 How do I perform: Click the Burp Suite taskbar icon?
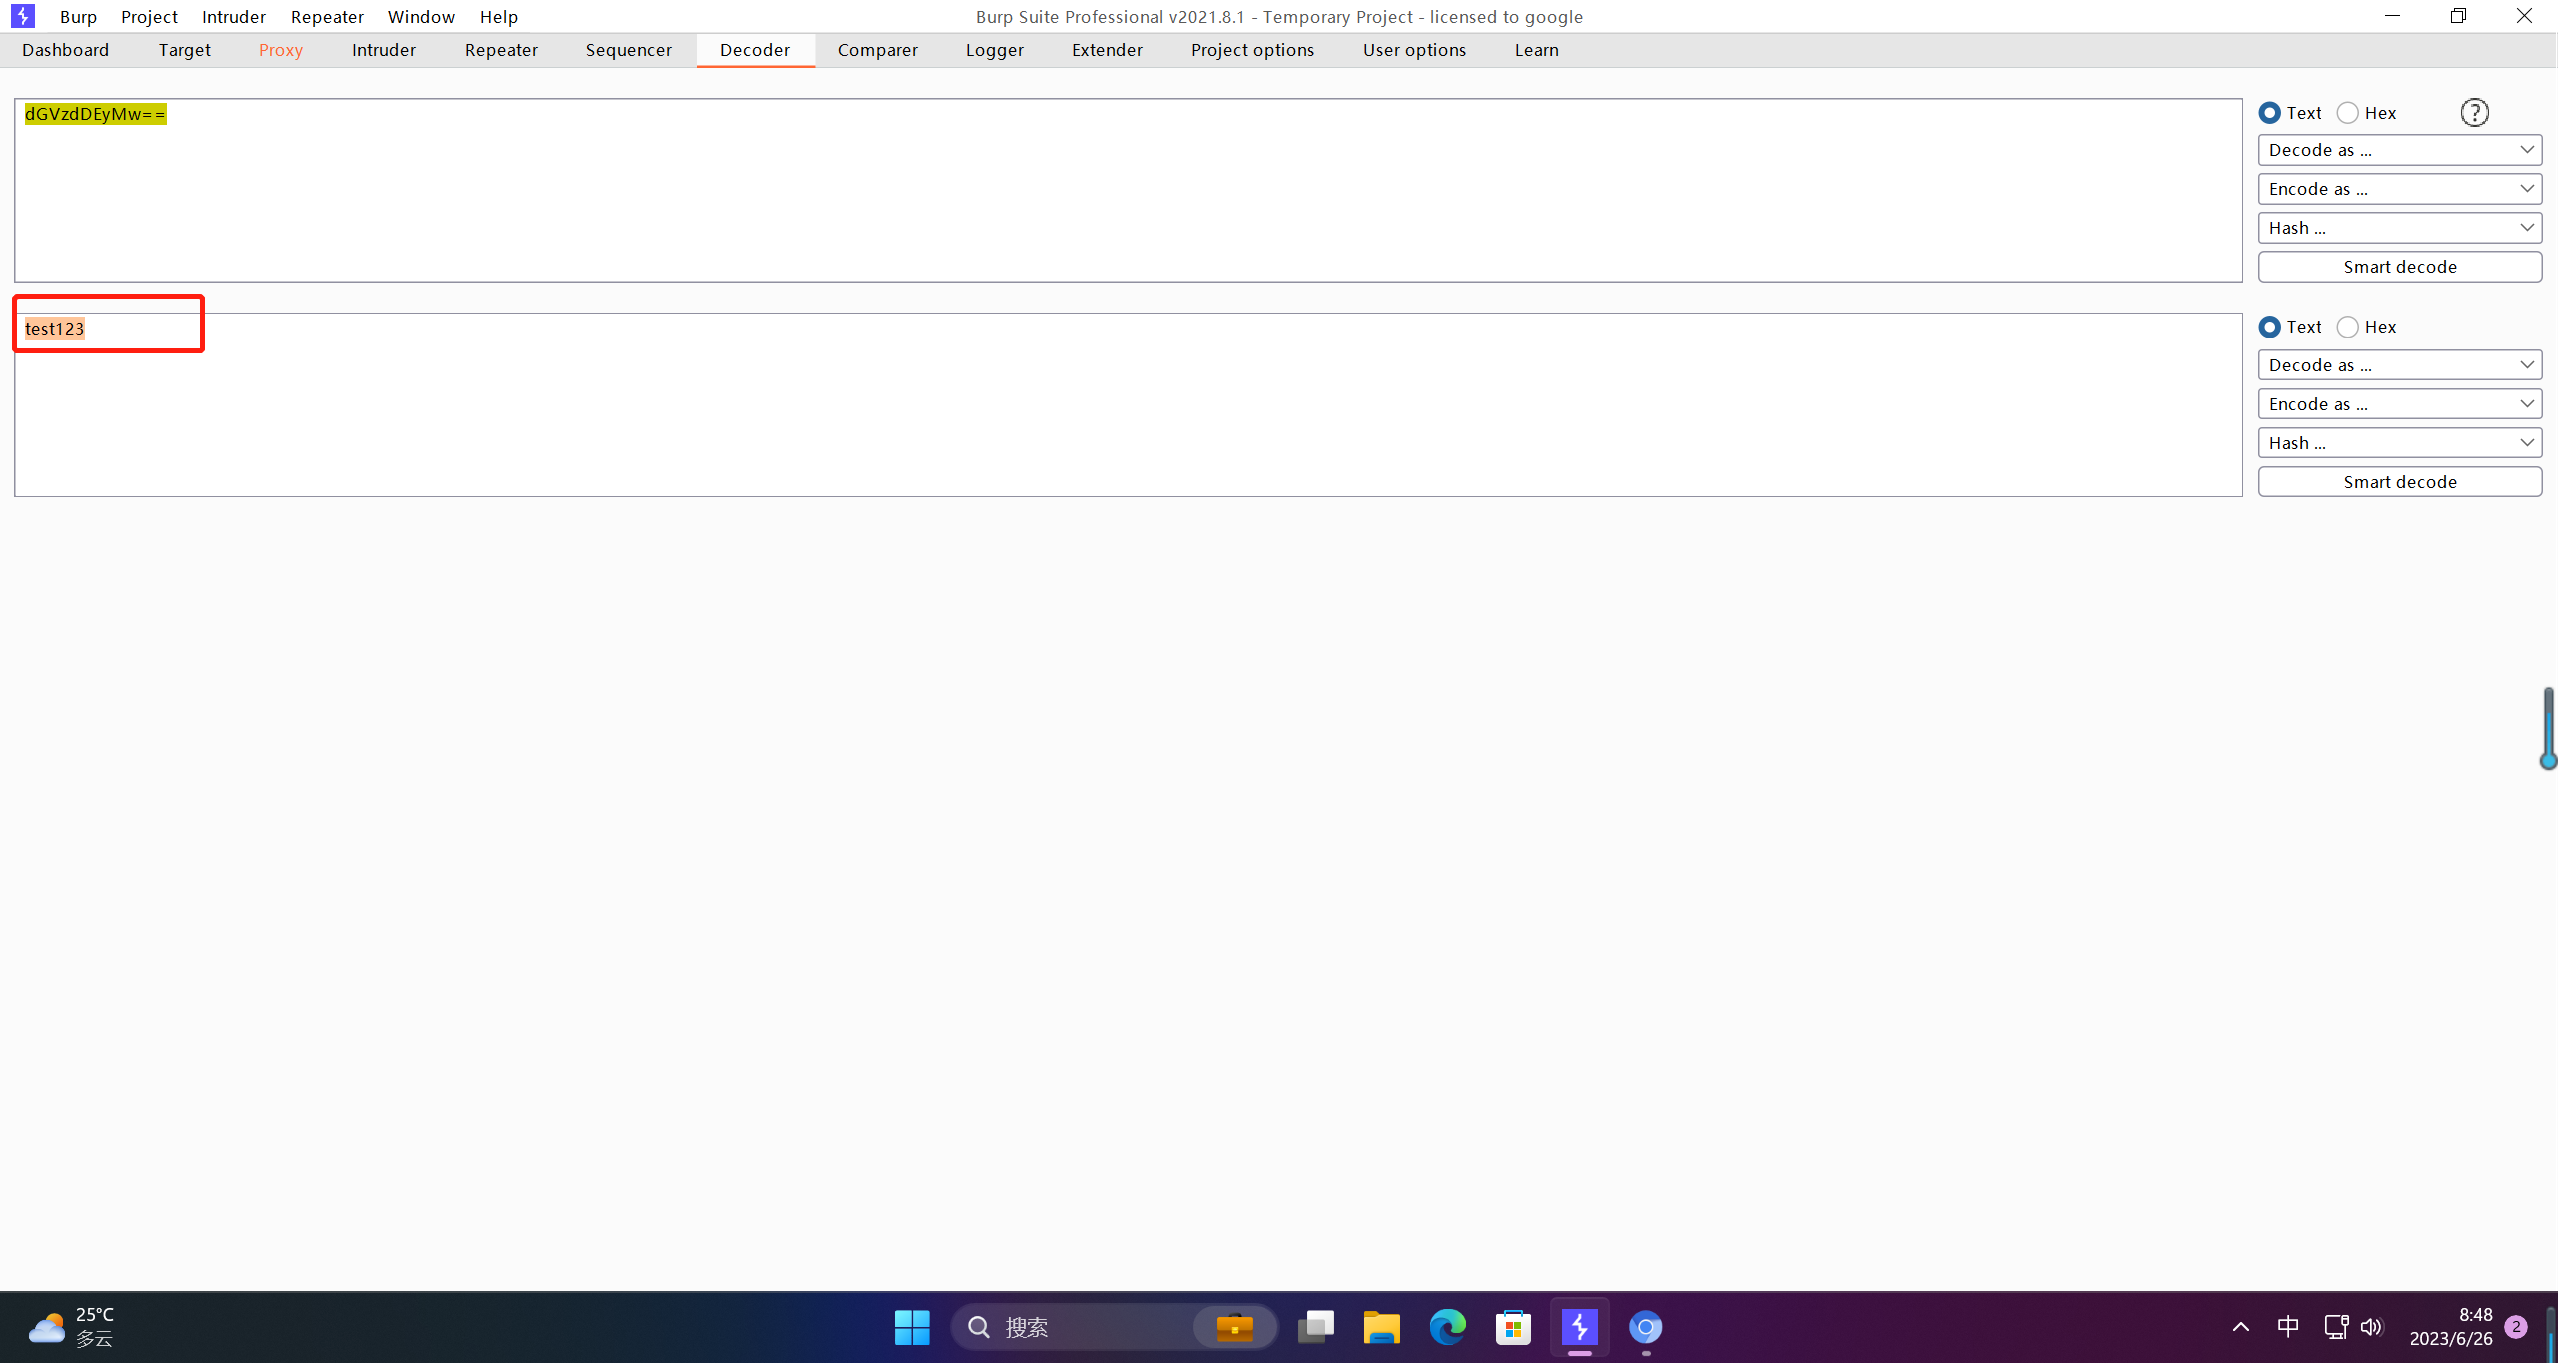point(1579,1327)
